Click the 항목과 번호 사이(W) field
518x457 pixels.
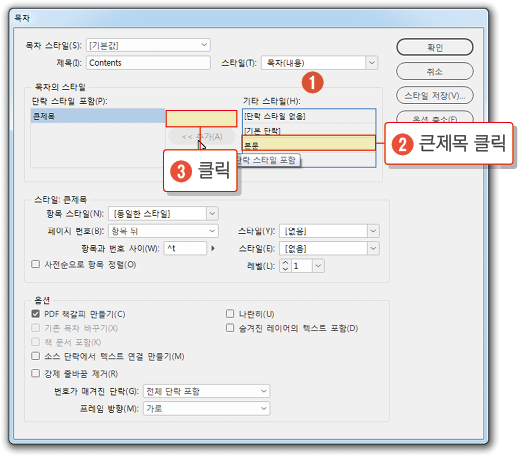coord(185,248)
